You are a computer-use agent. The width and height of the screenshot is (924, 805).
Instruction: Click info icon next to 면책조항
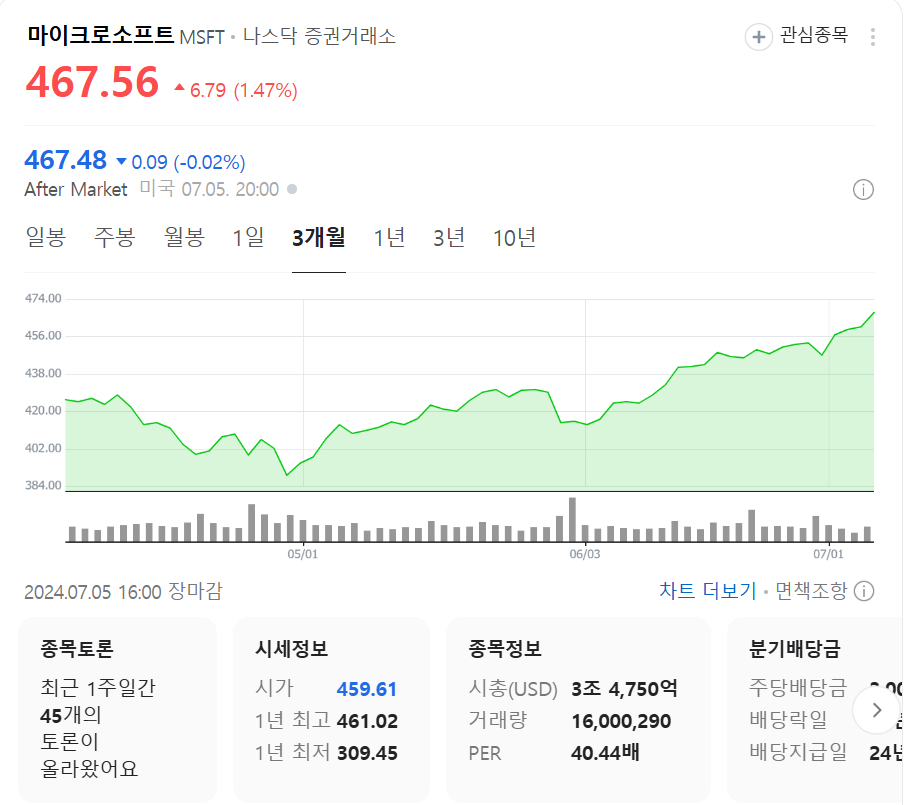click(x=864, y=590)
